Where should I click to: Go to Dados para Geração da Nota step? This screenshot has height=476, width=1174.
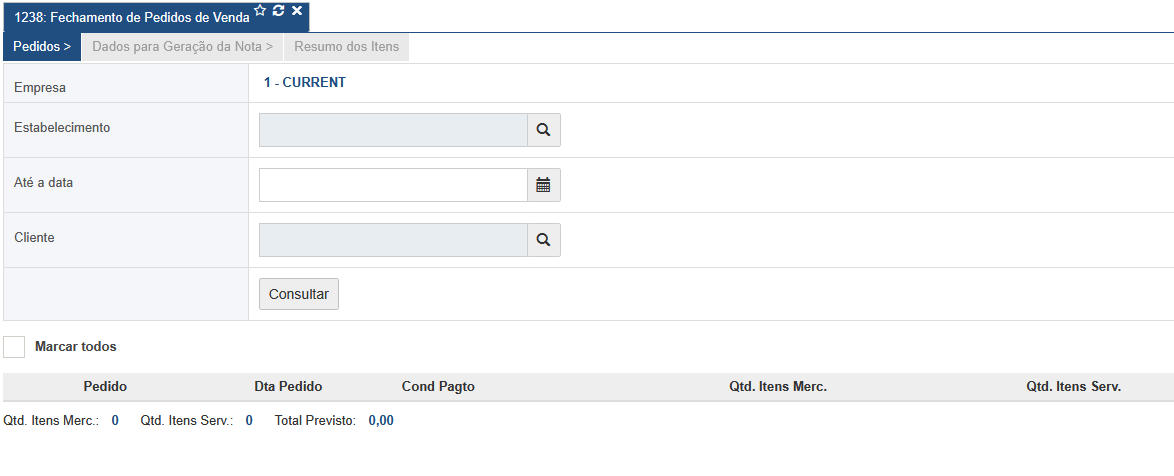click(x=183, y=46)
